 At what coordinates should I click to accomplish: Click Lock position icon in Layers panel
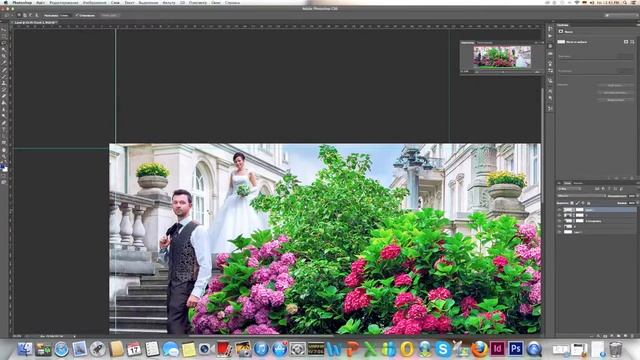pyautogui.click(x=582, y=203)
